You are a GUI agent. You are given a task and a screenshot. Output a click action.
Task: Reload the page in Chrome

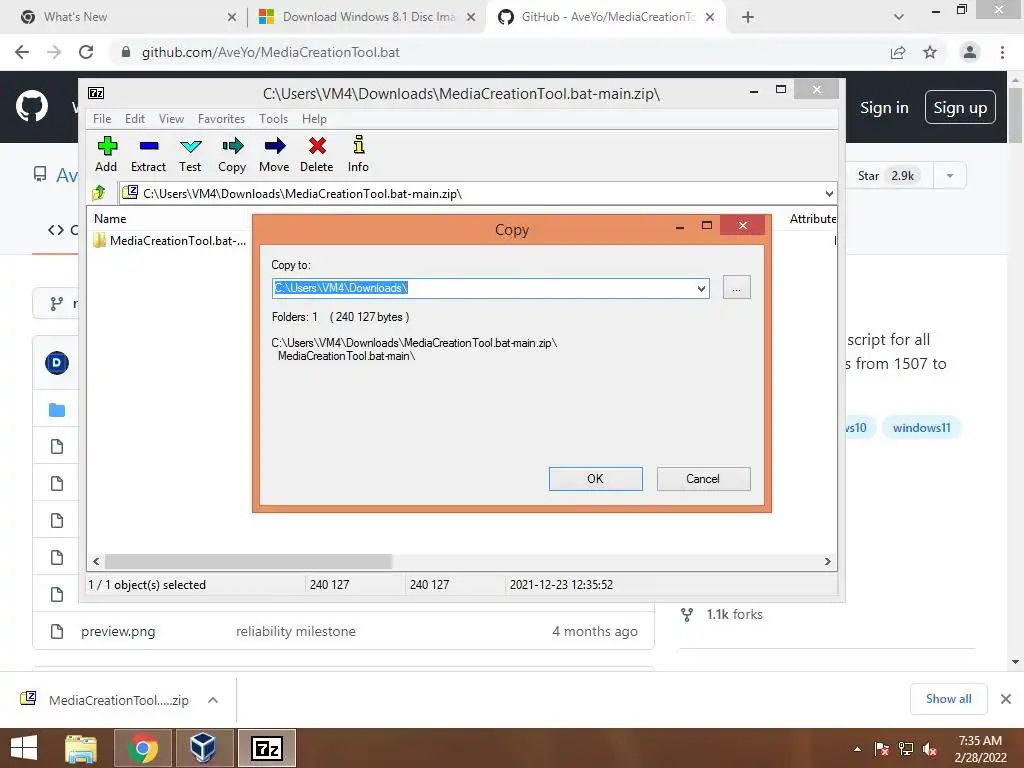[86, 52]
